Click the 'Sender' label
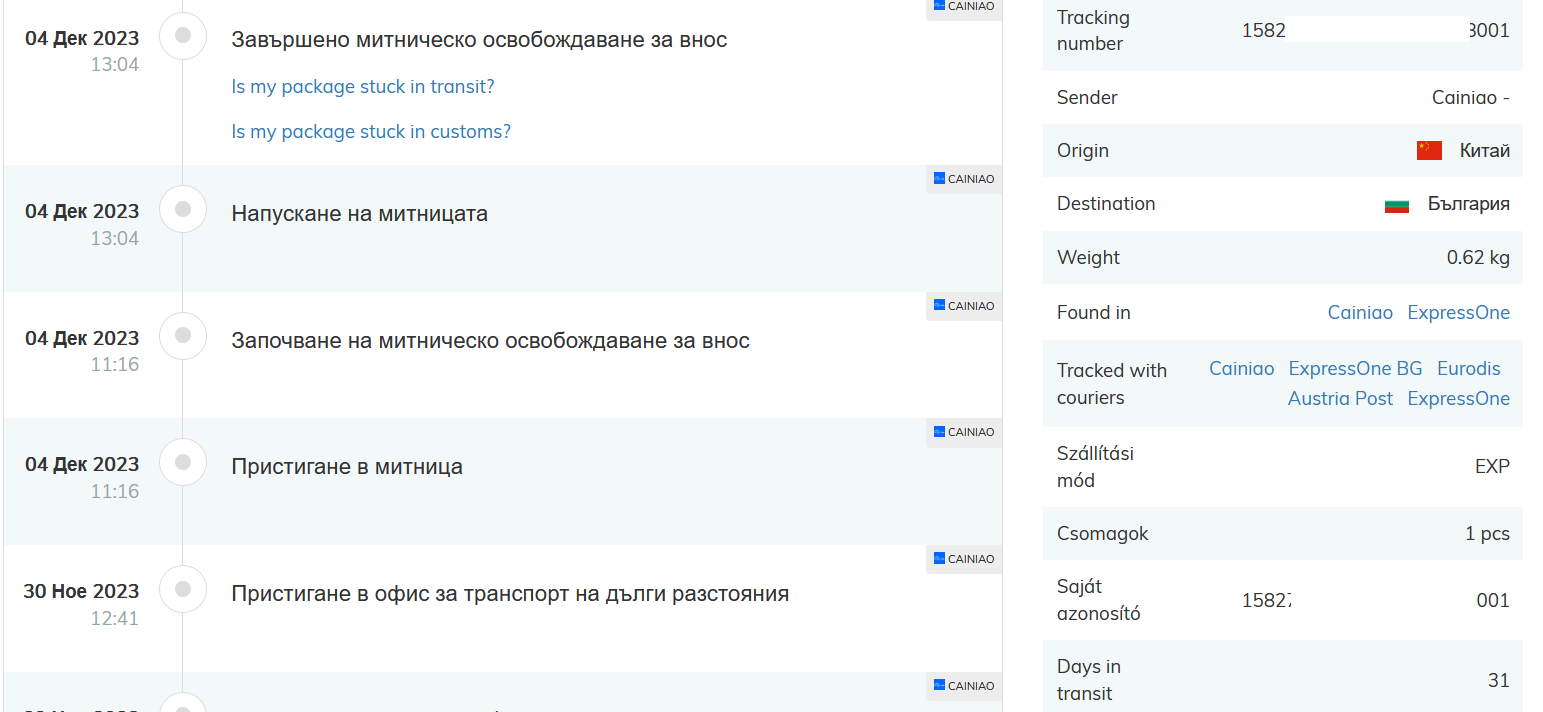The width and height of the screenshot is (1543, 712). click(x=1087, y=98)
